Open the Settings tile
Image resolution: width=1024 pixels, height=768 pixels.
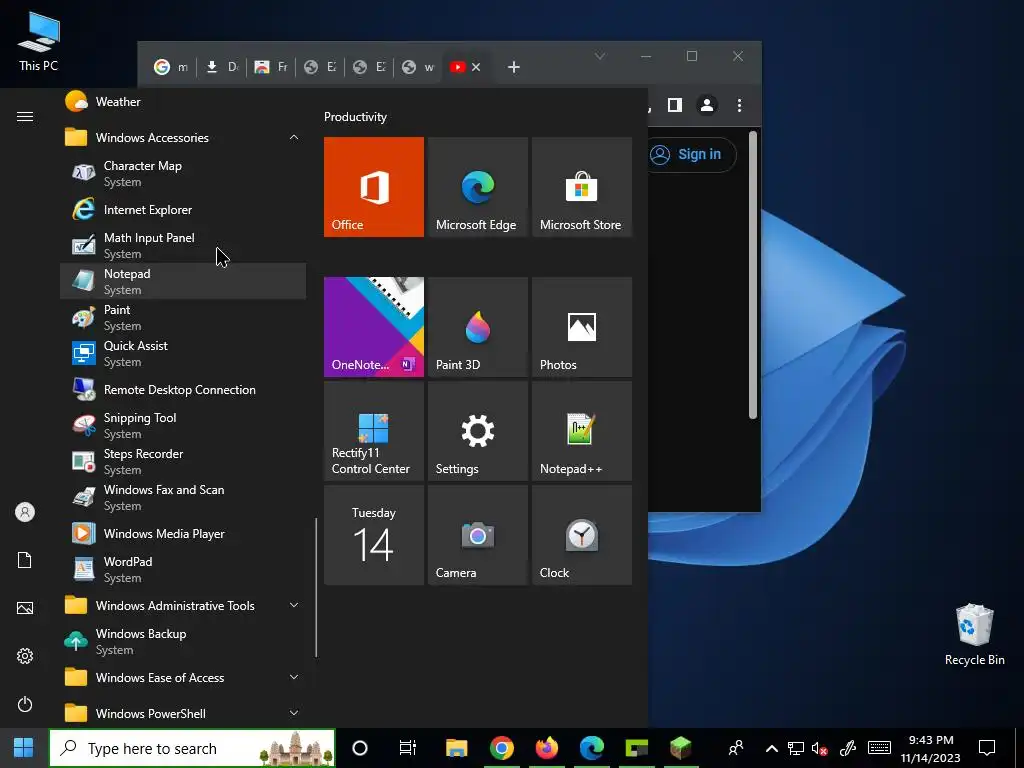(x=477, y=431)
